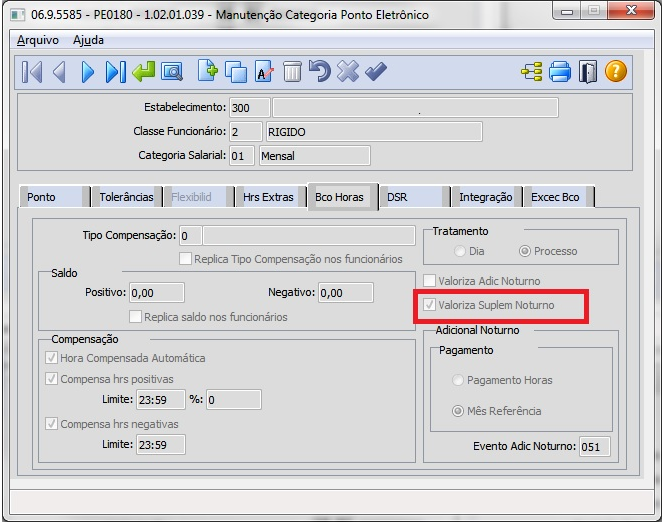Toggle Valoriza Adic Noturno checkbox

pos(429,281)
